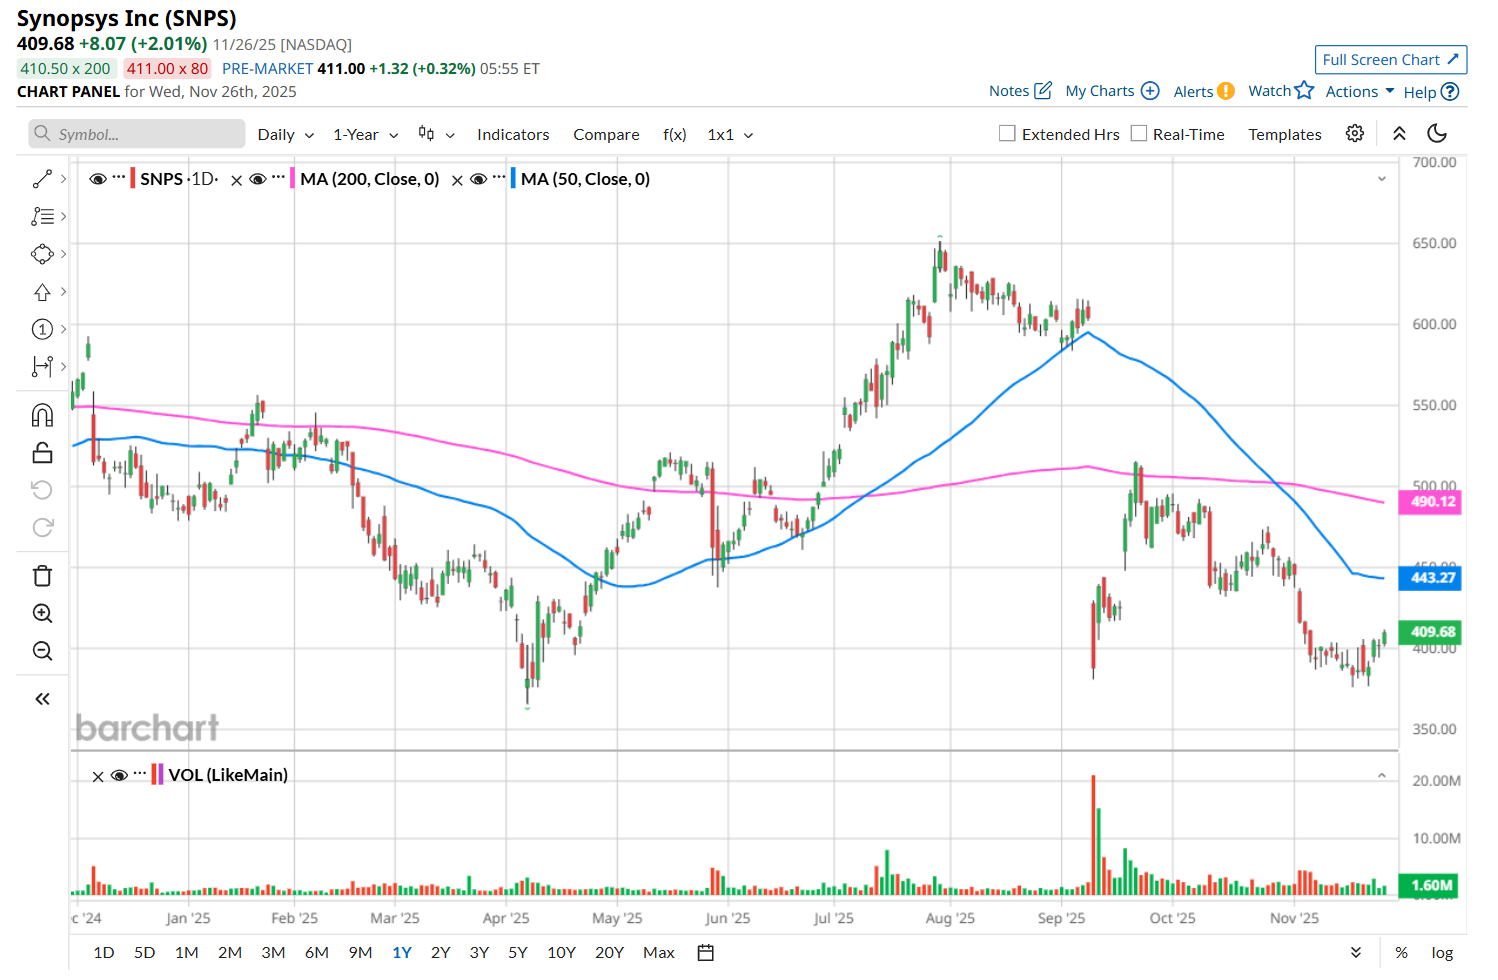Viewport: 1498px width, 980px height.
Task: Open the 1-Year period dropdown
Action: tap(366, 135)
